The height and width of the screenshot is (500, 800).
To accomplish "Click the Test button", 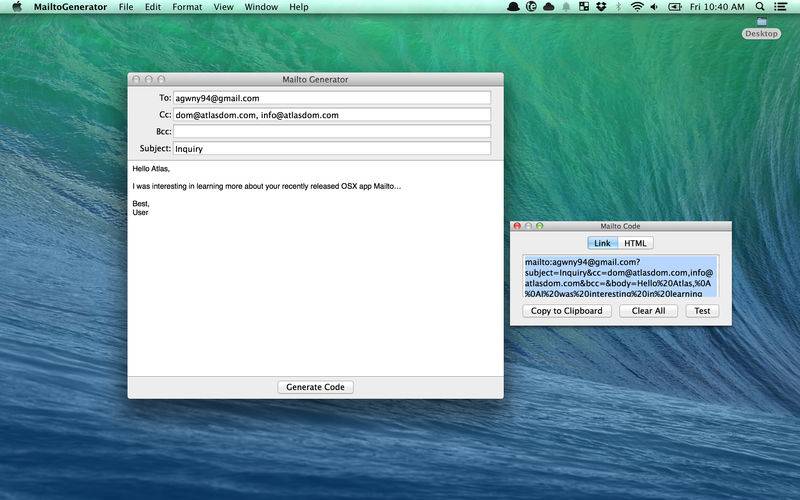I will click(x=702, y=311).
